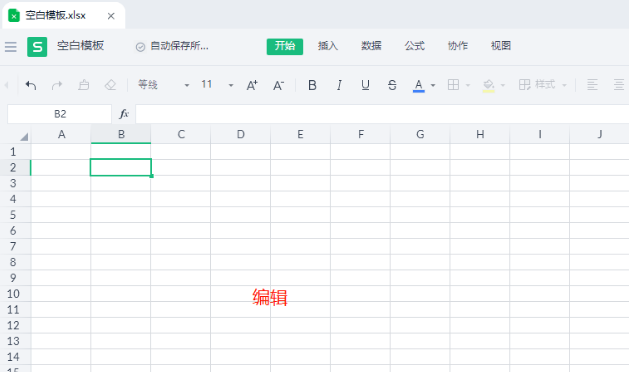Screen dimensions: 629x372
Task: Decrease font size with A- icon
Action: [278, 85]
